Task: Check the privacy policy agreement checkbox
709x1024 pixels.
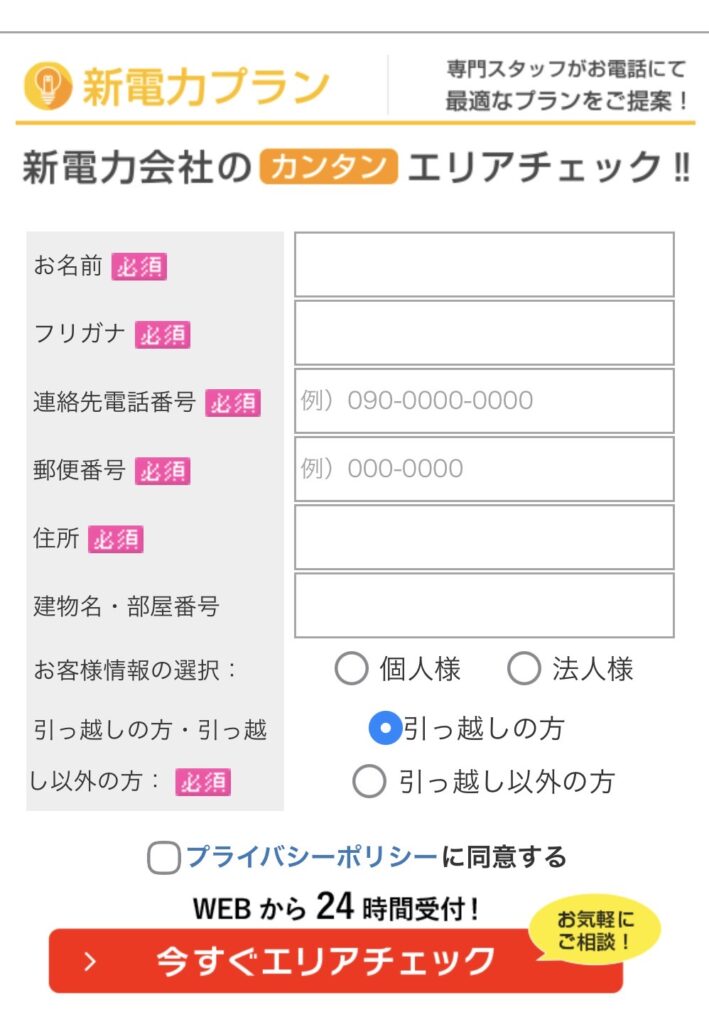Action: (164, 858)
